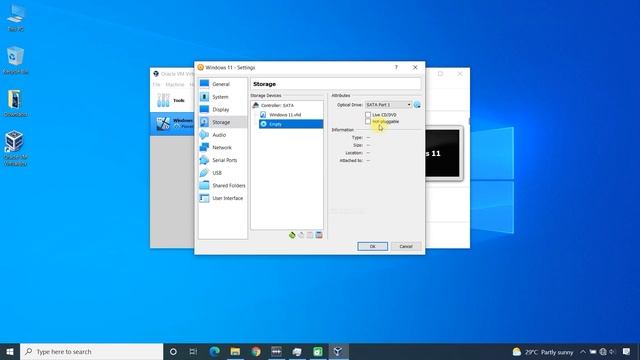The image size is (640, 360).
Task: Maximize the VirtualBox Manager window
Action: (440, 74)
